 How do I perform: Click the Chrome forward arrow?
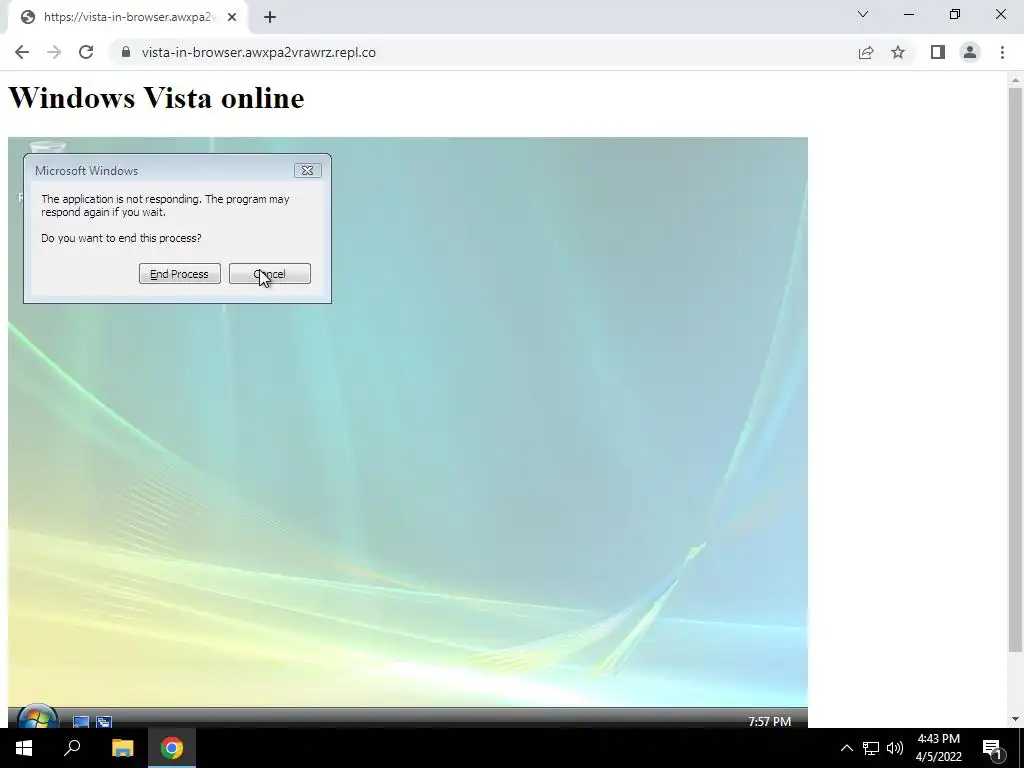(x=54, y=52)
